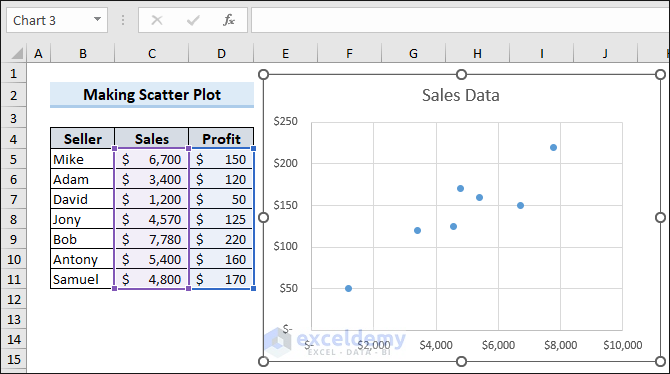This screenshot has height=374, width=670.
Task: Select row 3 header
Action: click(x=14, y=118)
